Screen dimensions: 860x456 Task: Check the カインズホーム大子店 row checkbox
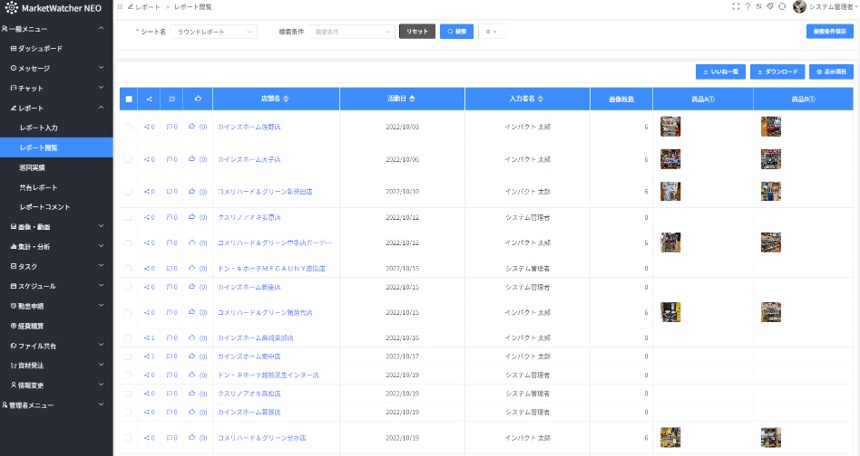[x=128, y=159]
